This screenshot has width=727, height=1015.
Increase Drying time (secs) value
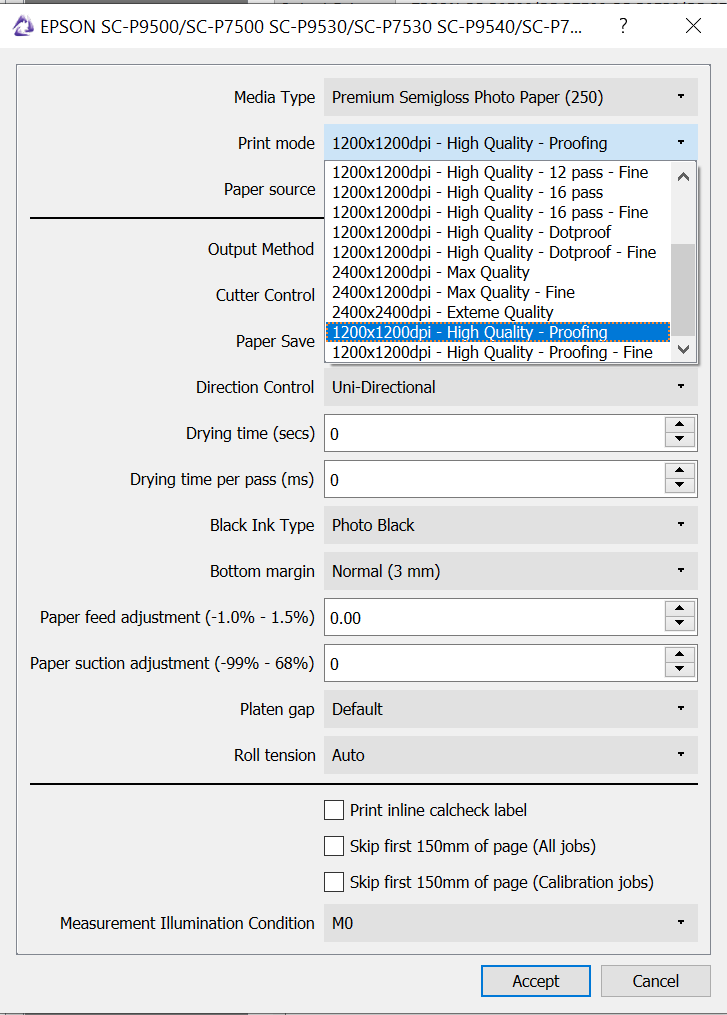[680, 425]
